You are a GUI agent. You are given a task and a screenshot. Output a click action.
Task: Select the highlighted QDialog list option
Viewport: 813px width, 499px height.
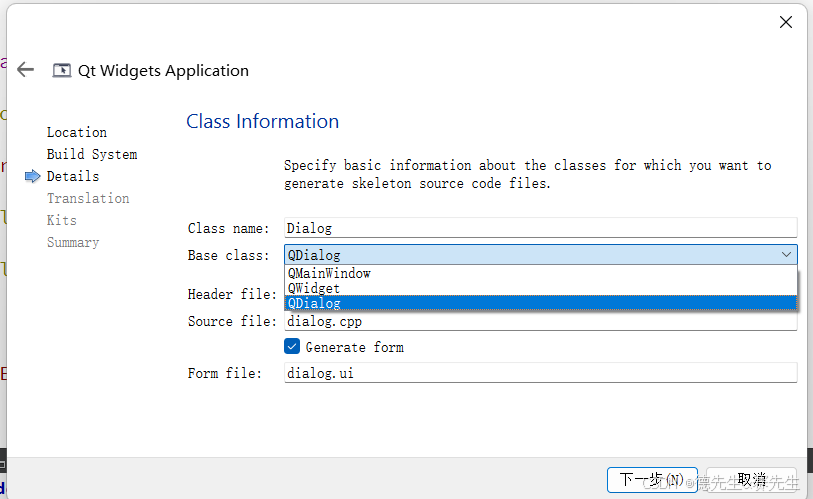pyautogui.click(x=540, y=303)
